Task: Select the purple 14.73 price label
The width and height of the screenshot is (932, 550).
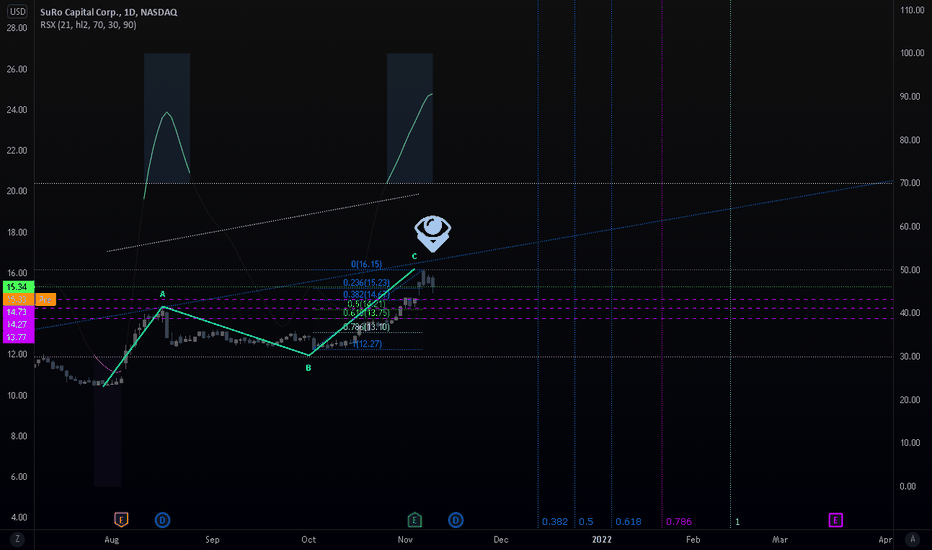Action: tap(17, 312)
